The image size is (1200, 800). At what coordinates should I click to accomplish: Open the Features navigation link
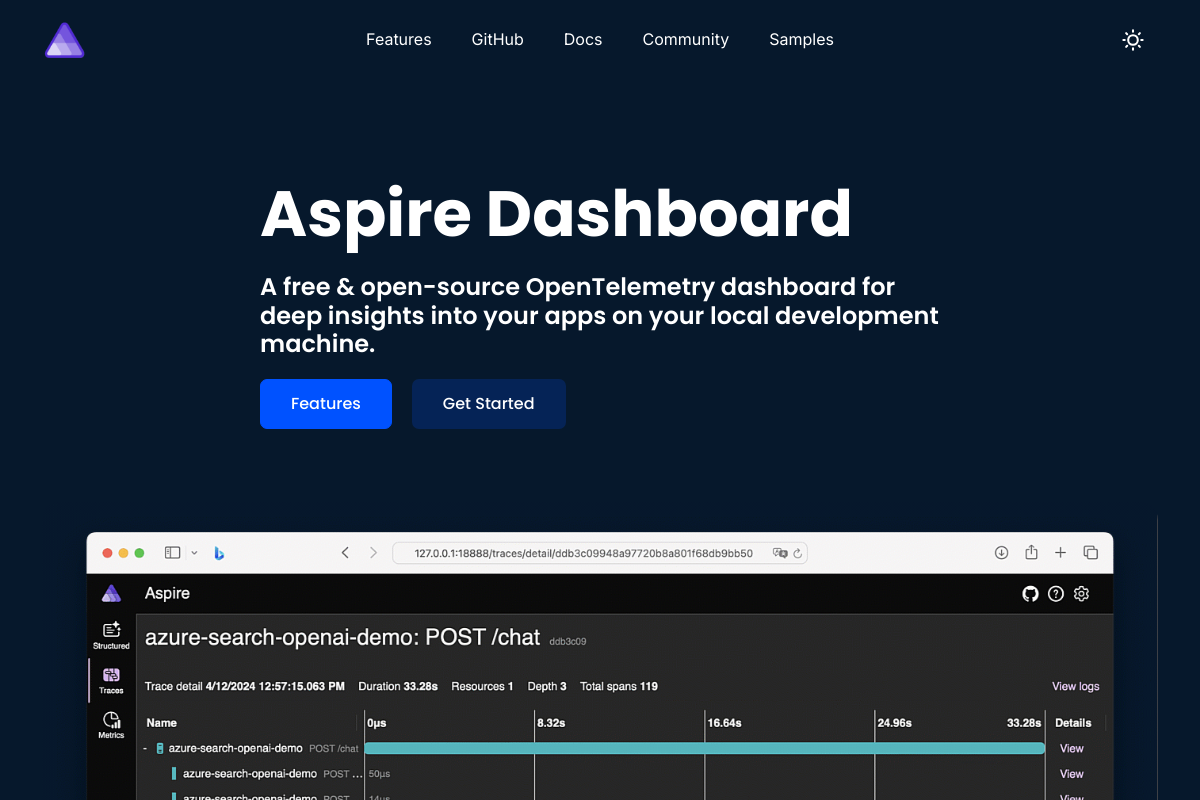pyautogui.click(x=399, y=40)
